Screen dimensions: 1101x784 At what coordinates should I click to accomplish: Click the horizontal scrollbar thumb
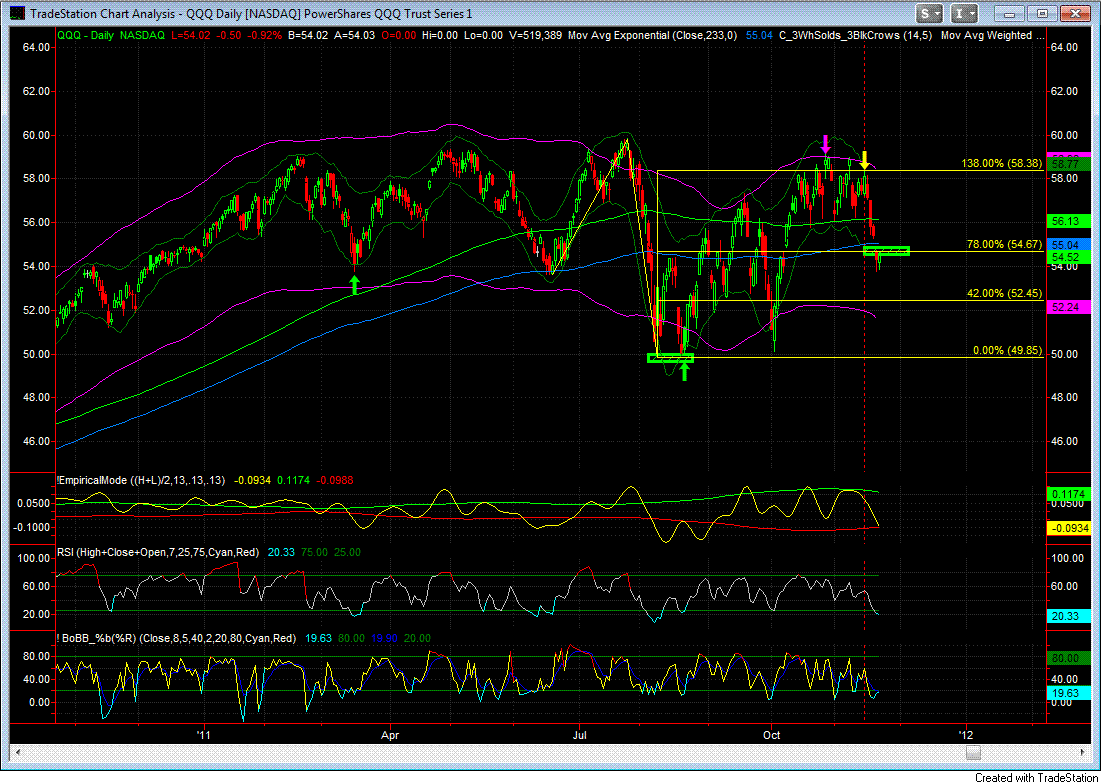click(973, 752)
